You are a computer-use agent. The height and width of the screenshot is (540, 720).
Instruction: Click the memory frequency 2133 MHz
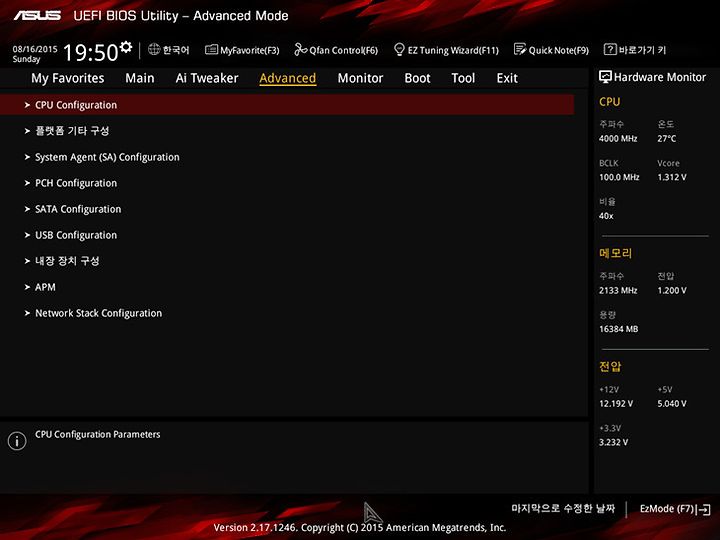[x=618, y=291]
